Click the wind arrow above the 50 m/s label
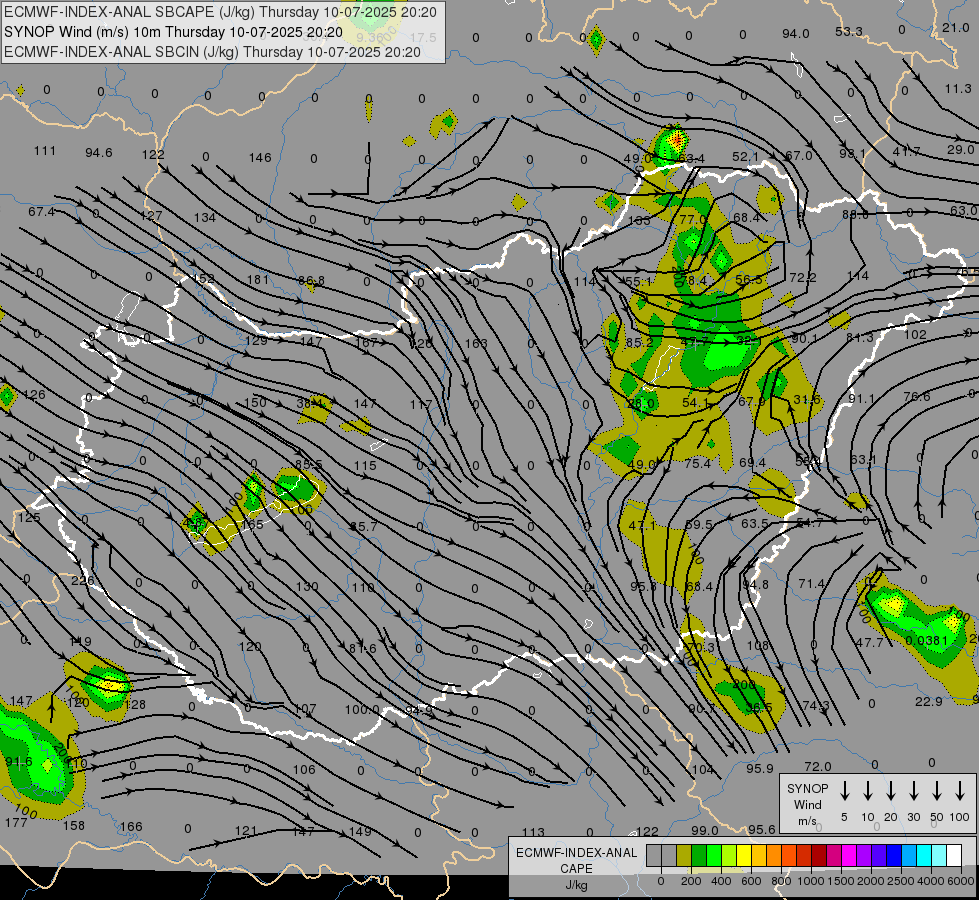The image size is (979, 900). coord(937,791)
